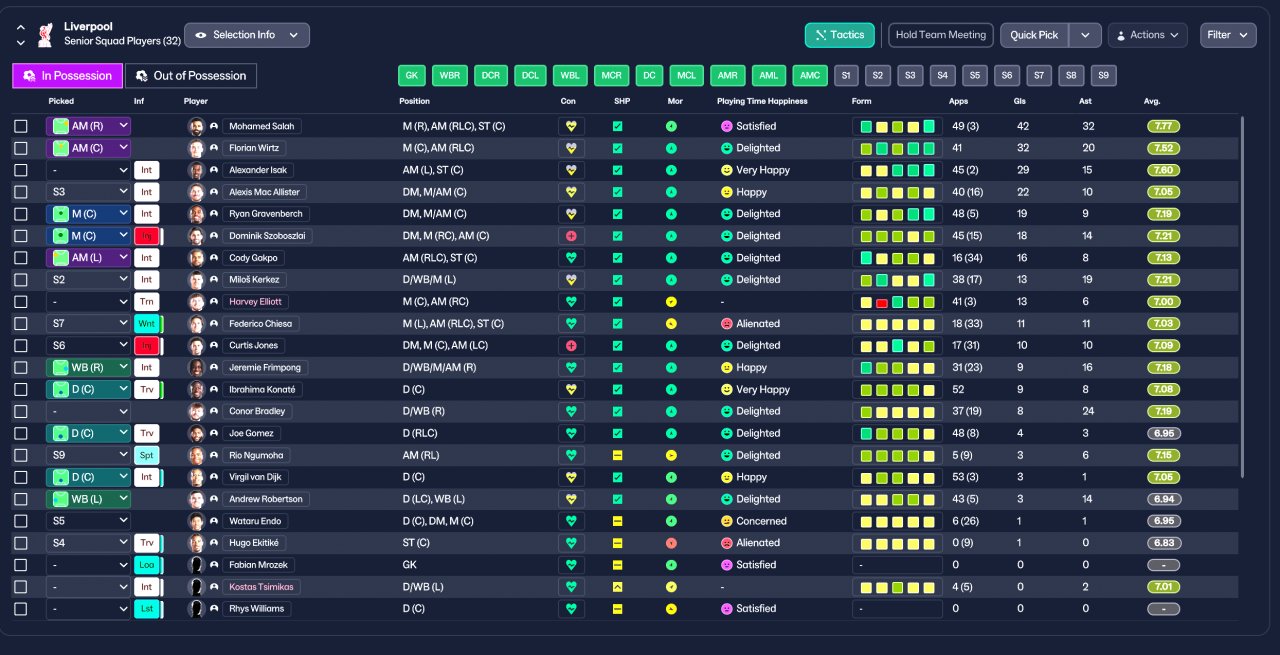Tick the checkbox for Mohamed Salah
The image size is (1280, 655).
tap(21, 127)
